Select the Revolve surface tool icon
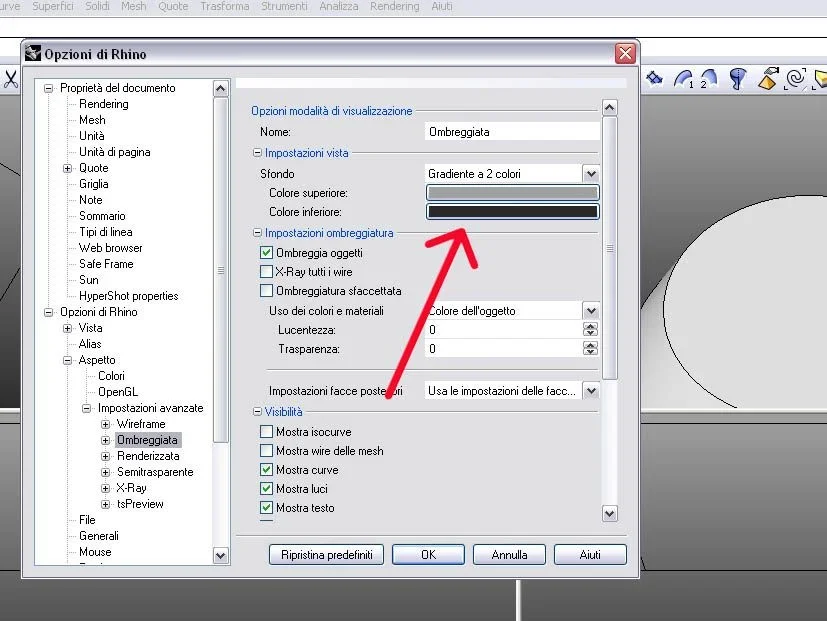The height and width of the screenshot is (621, 827). click(x=738, y=79)
